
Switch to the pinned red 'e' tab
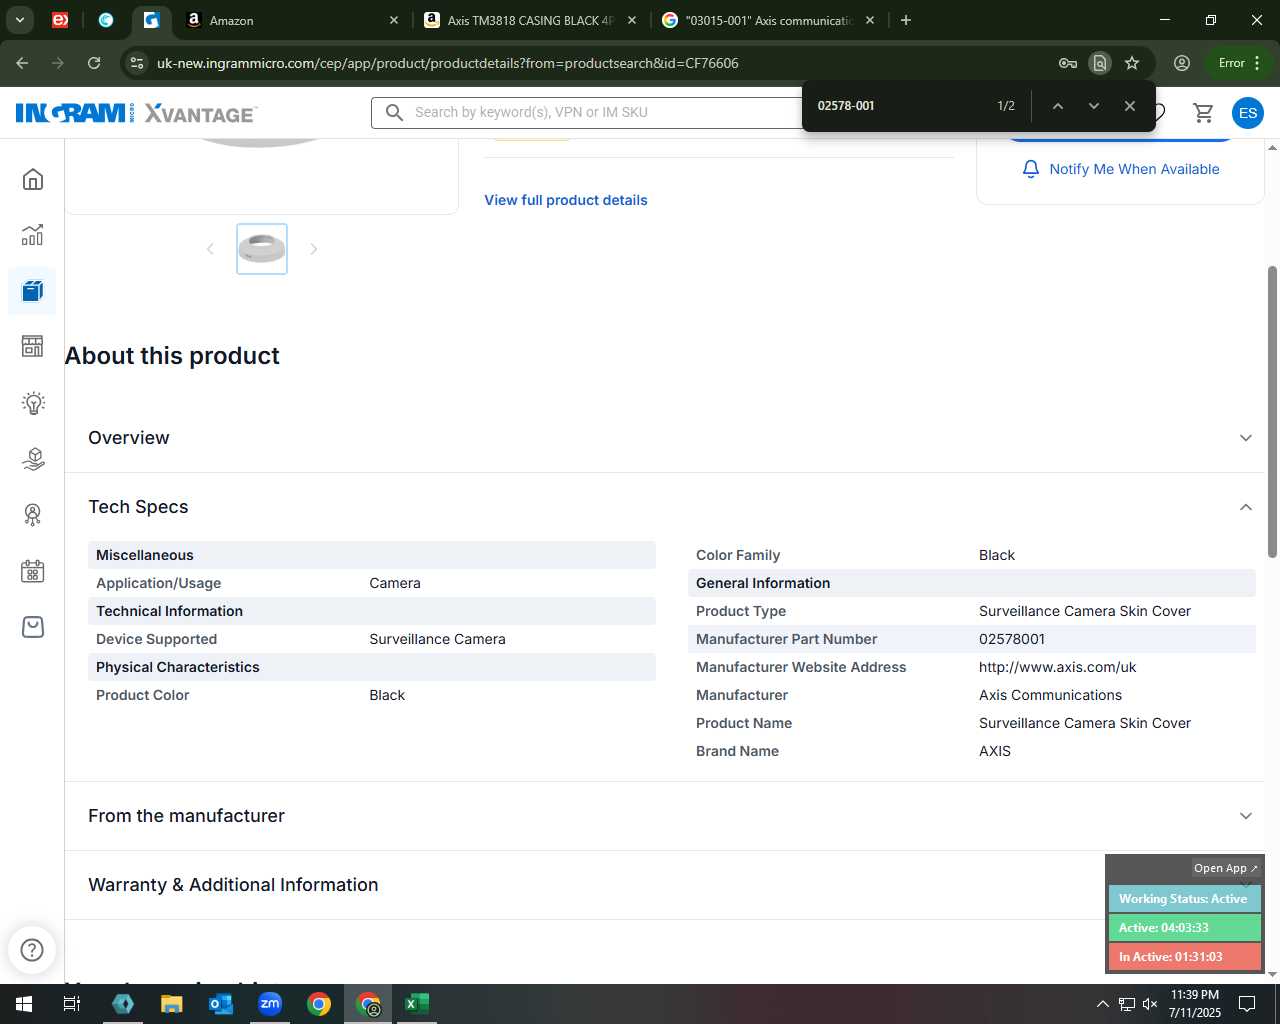pyautogui.click(x=60, y=20)
